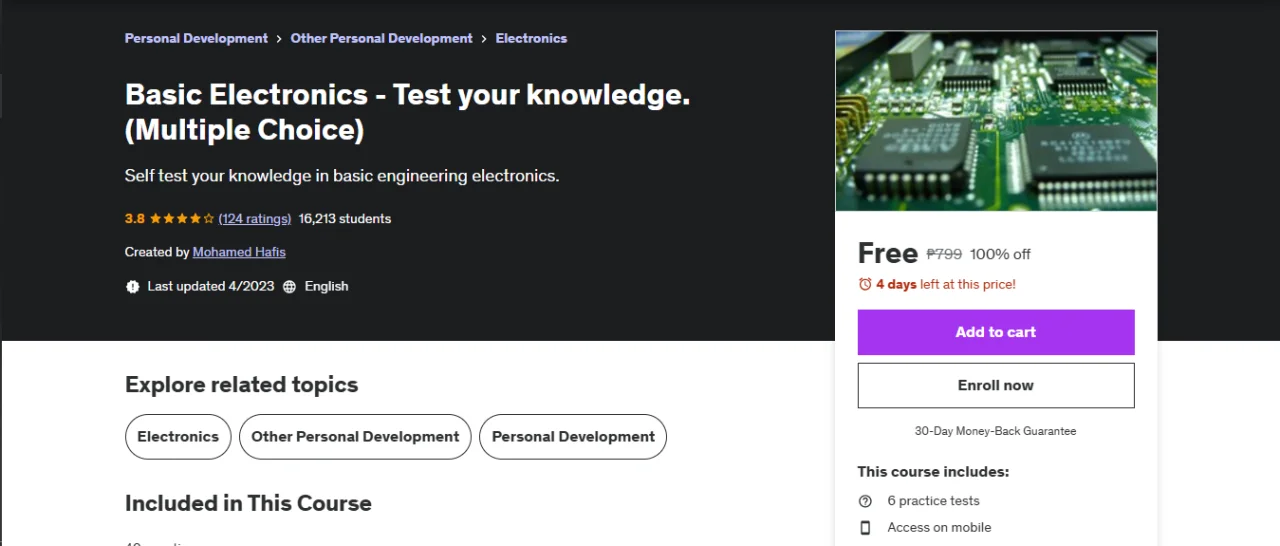1280x546 pixels.
Task: Select the Electronics topic pill
Action: coord(178,437)
